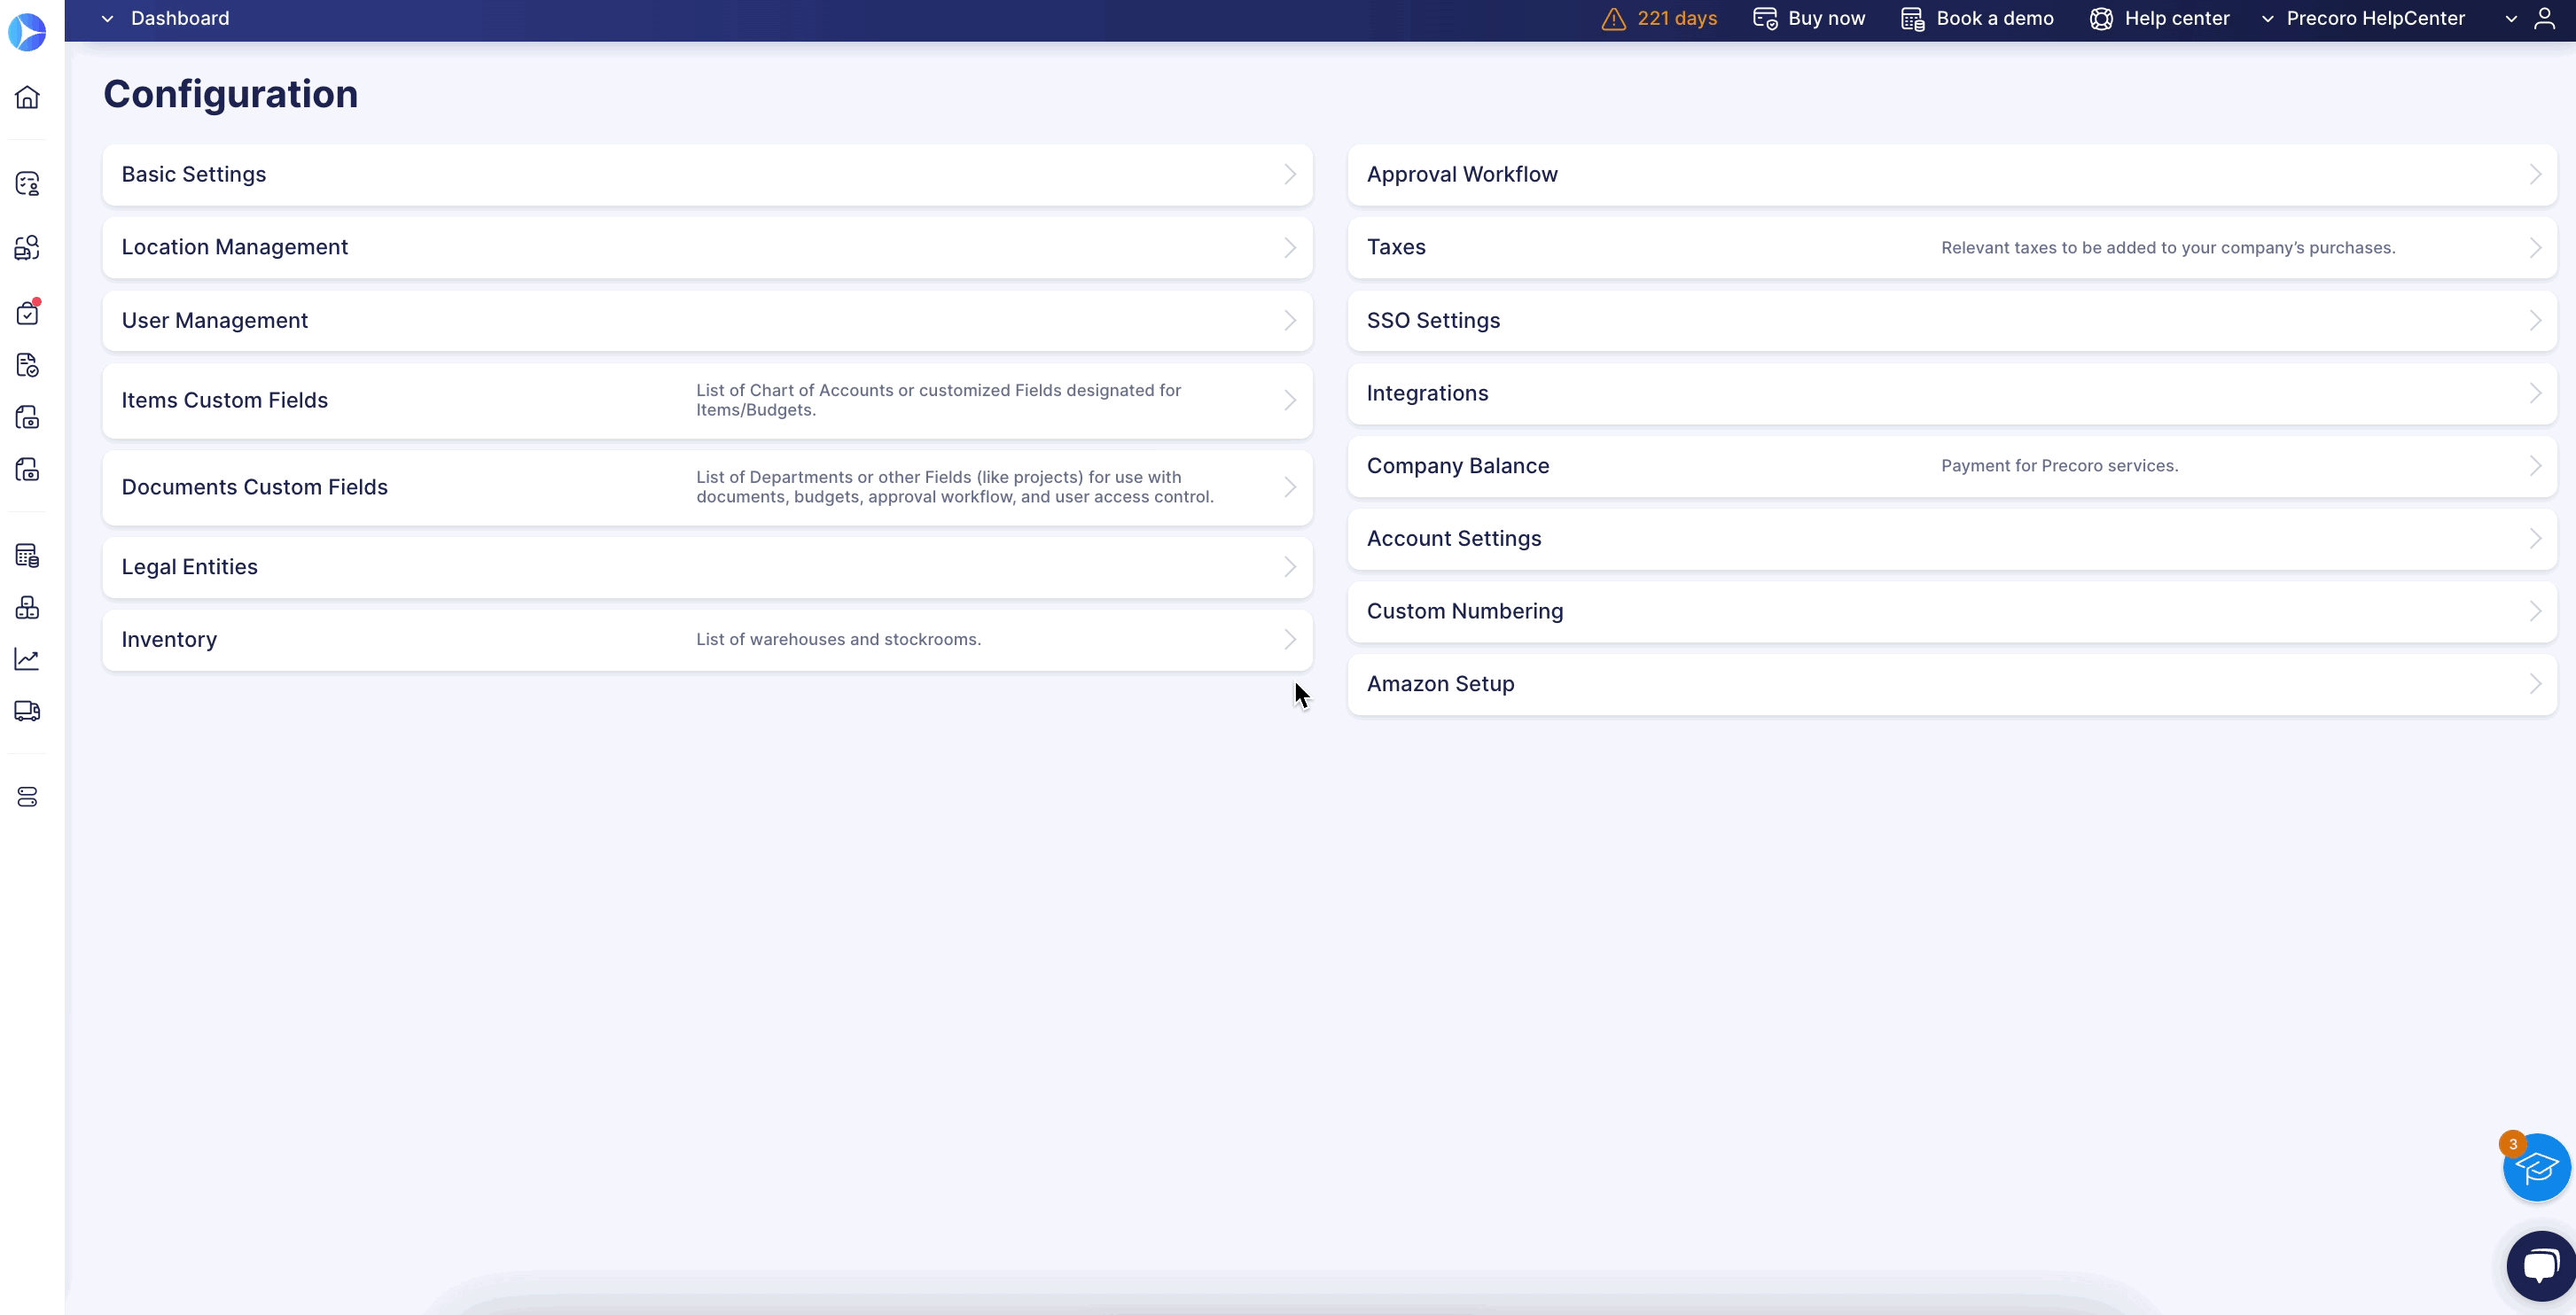Click the Precoro logo in the sidebar
The height and width of the screenshot is (1315, 2576).
(27, 32)
